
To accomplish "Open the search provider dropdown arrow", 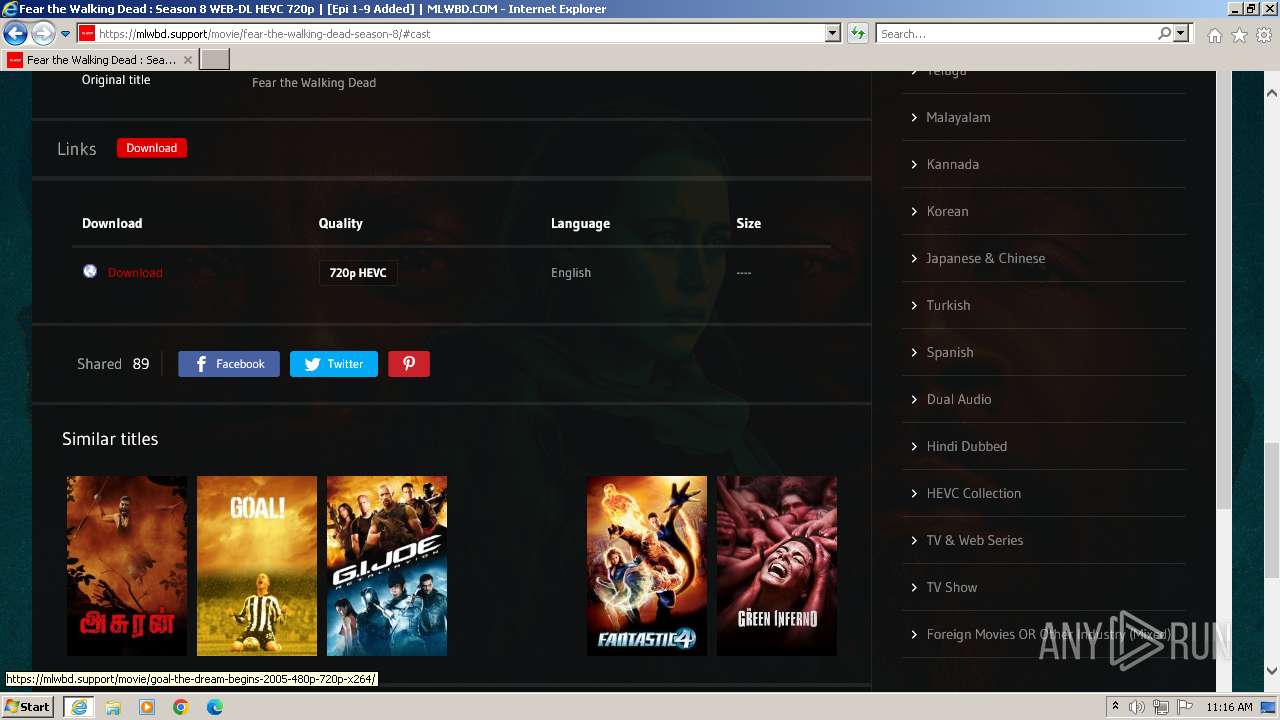I will [x=1182, y=34].
